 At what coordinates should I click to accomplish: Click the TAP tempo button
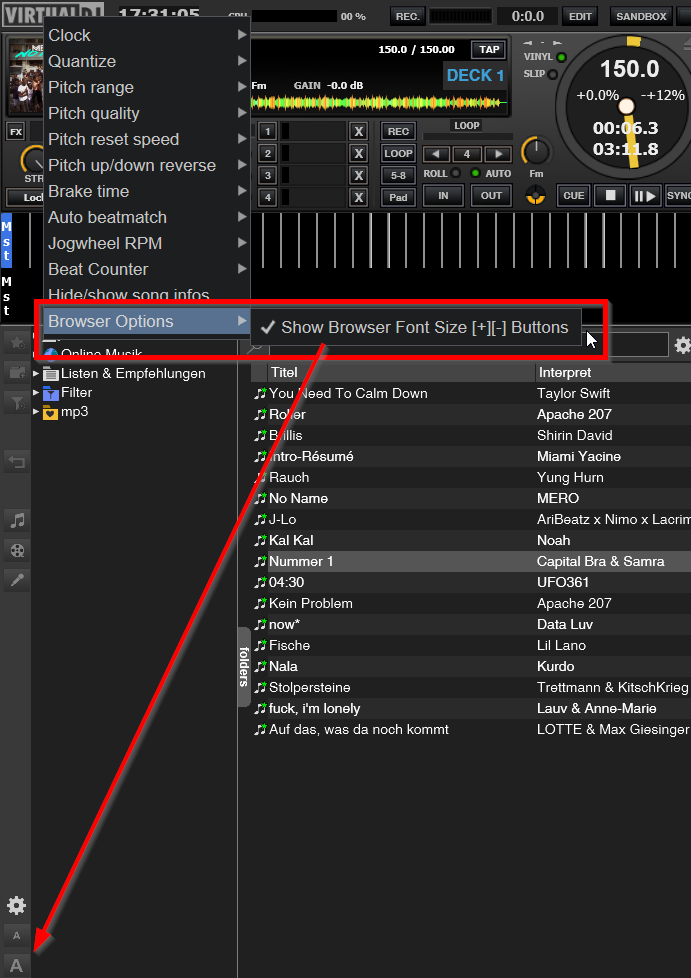tap(489, 50)
